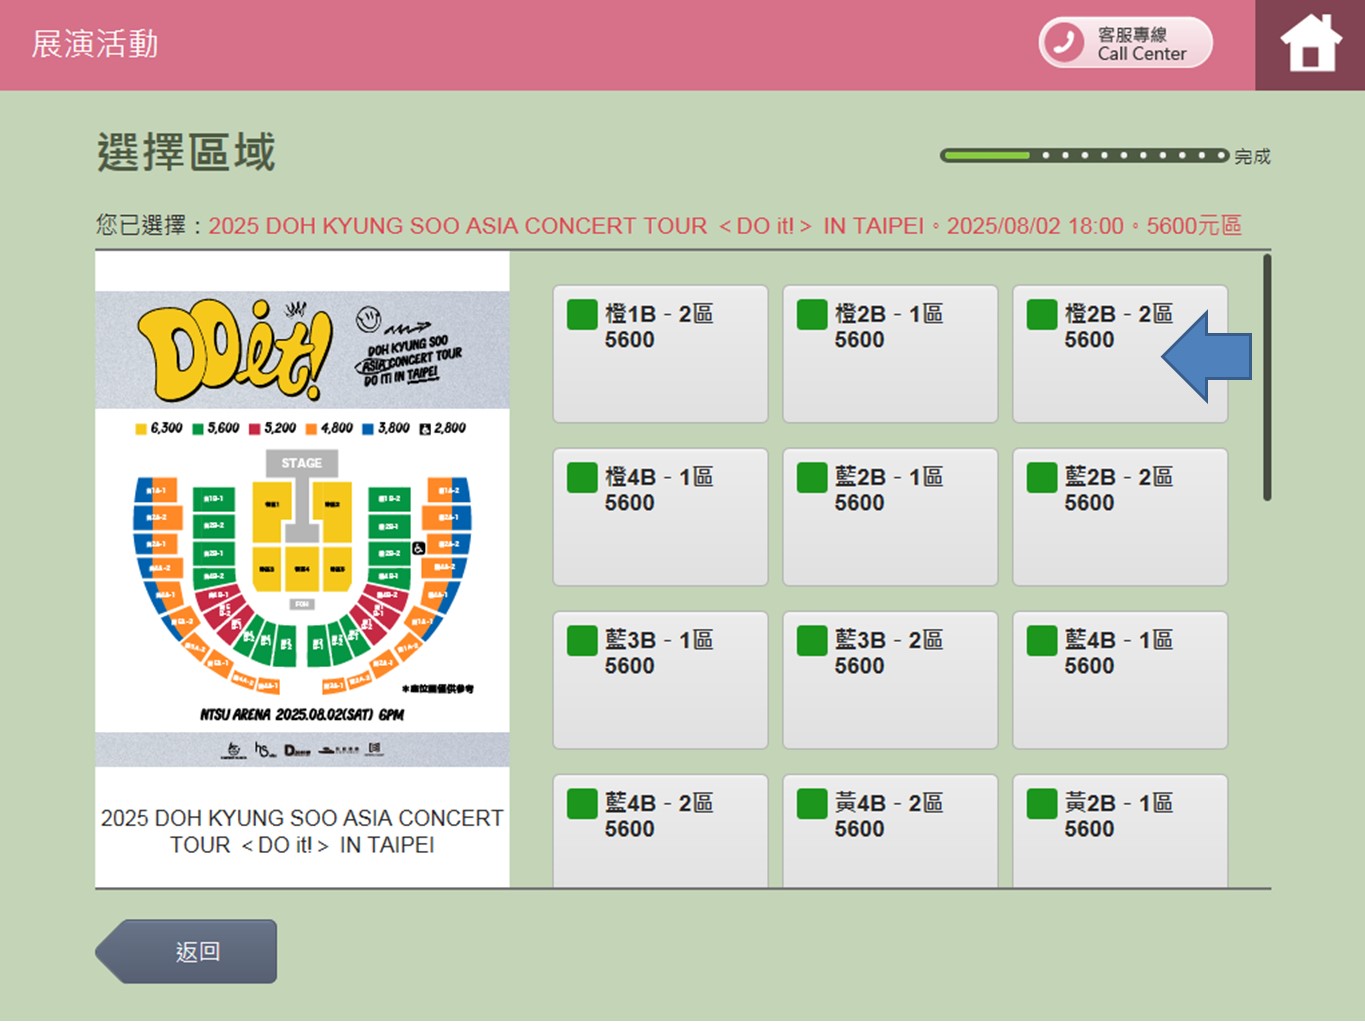Go to the home screen via house icon
Viewport: 1365px width, 1024px height.
pos(1310,44)
